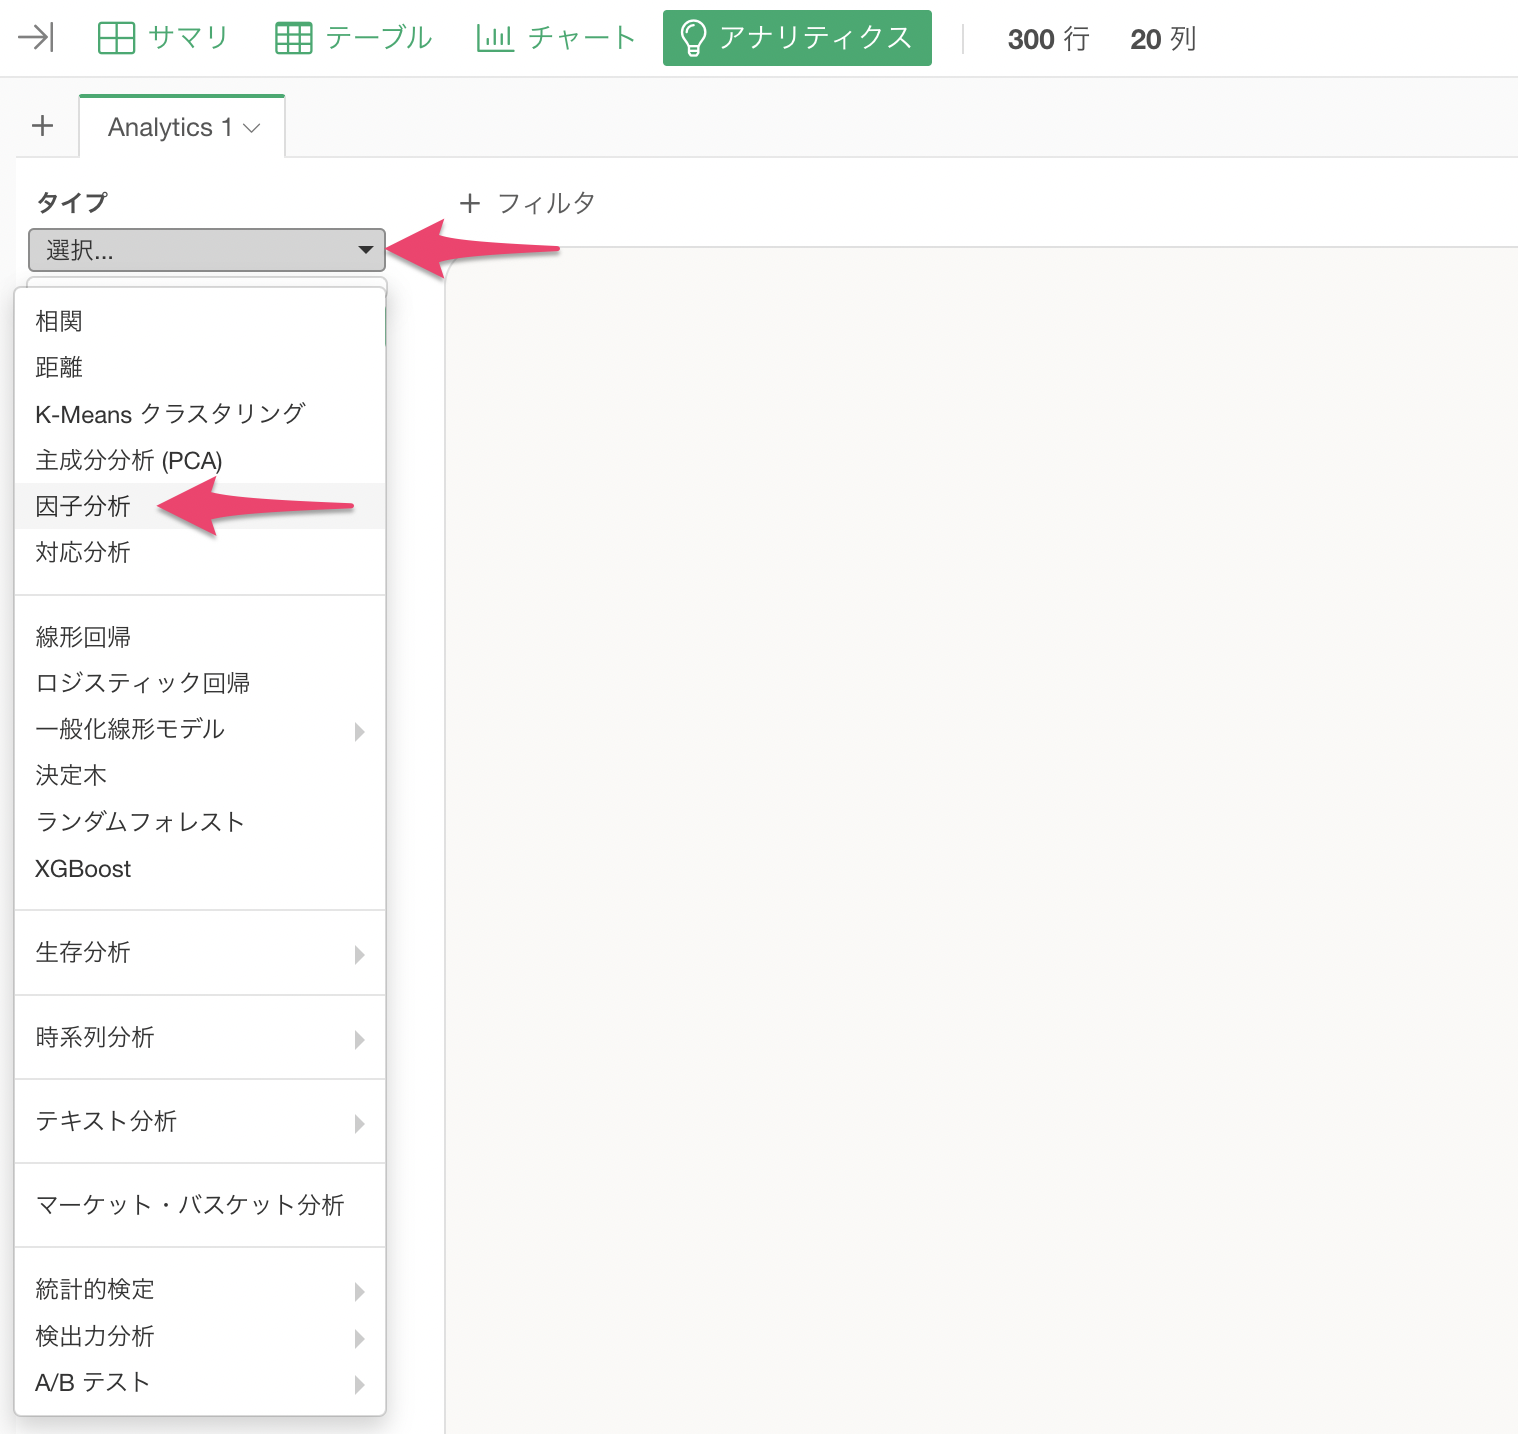The width and height of the screenshot is (1518, 1434).
Task: Select 対応分析 option
Action: (200, 552)
